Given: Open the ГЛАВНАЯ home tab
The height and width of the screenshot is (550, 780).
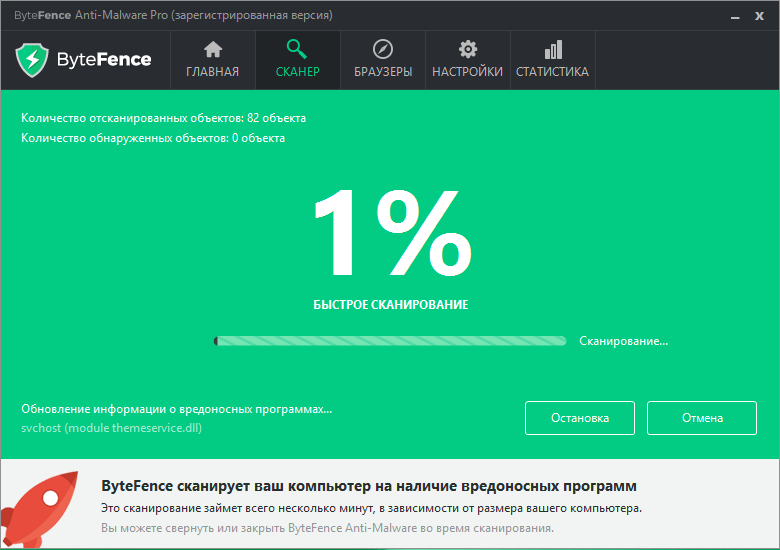Looking at the screenshot, I should (213, 60).
